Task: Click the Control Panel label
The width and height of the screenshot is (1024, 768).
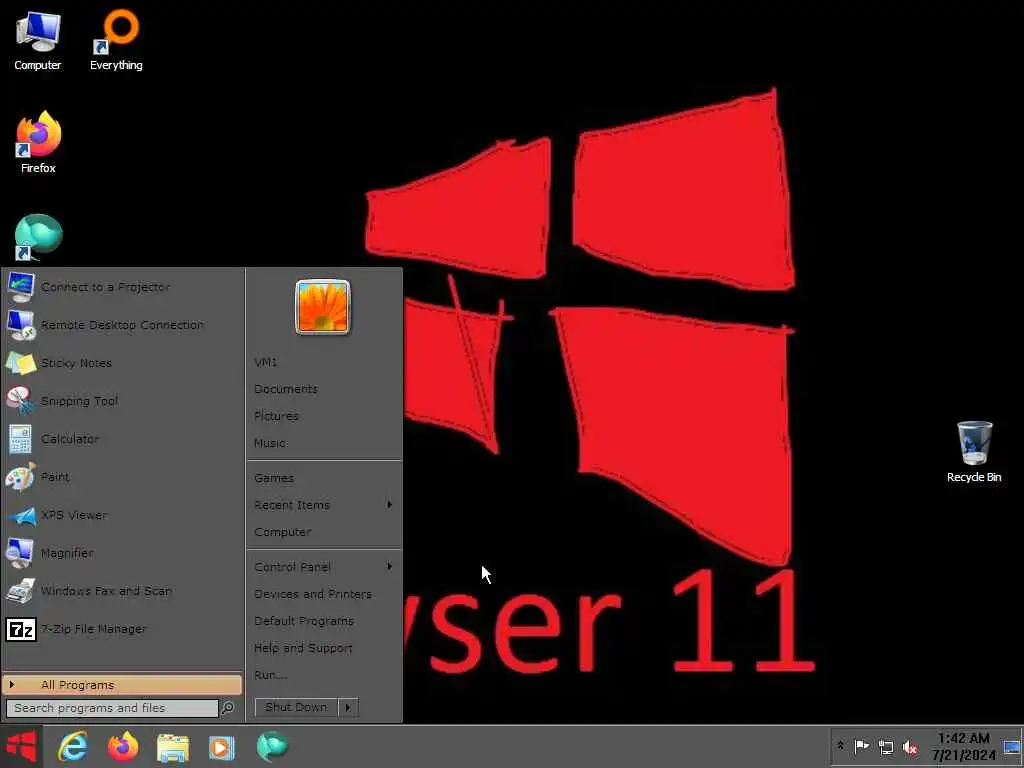Action: pyautogui.click(x=293, y=567)
